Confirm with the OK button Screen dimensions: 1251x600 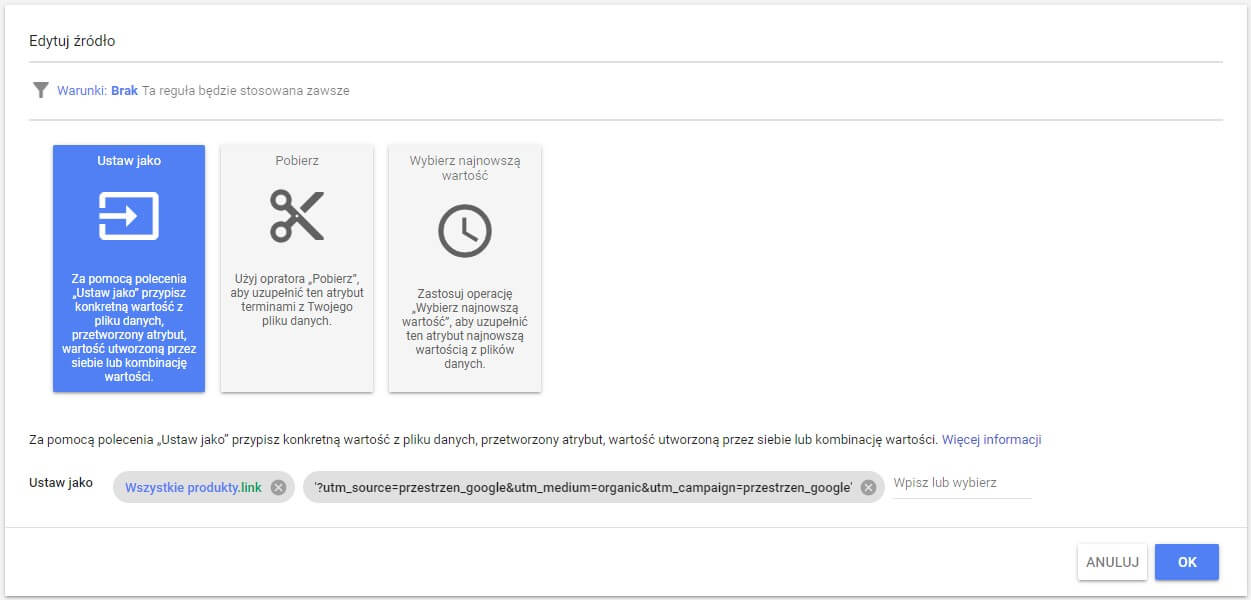[1186, 562]
